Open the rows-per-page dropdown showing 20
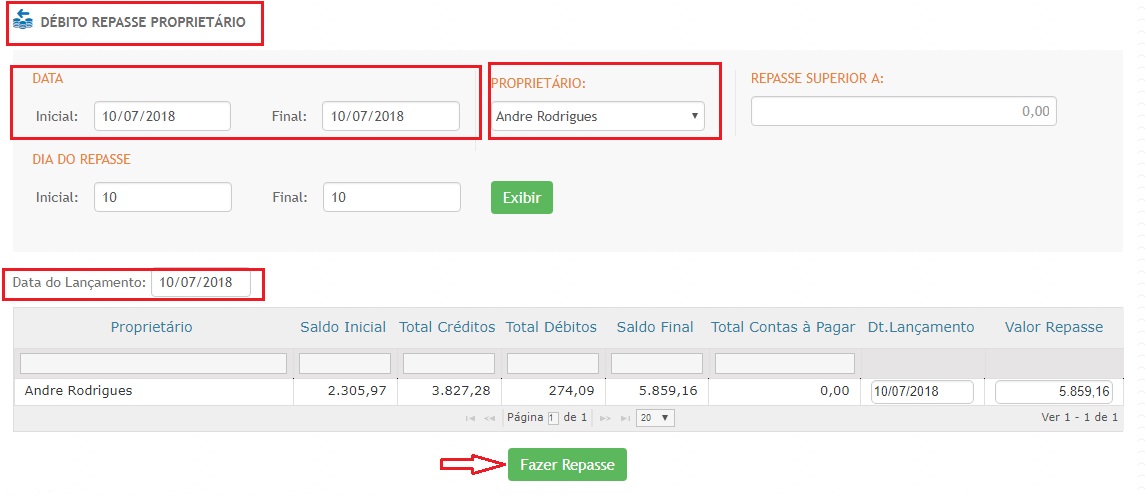 (x=656, y=418)
